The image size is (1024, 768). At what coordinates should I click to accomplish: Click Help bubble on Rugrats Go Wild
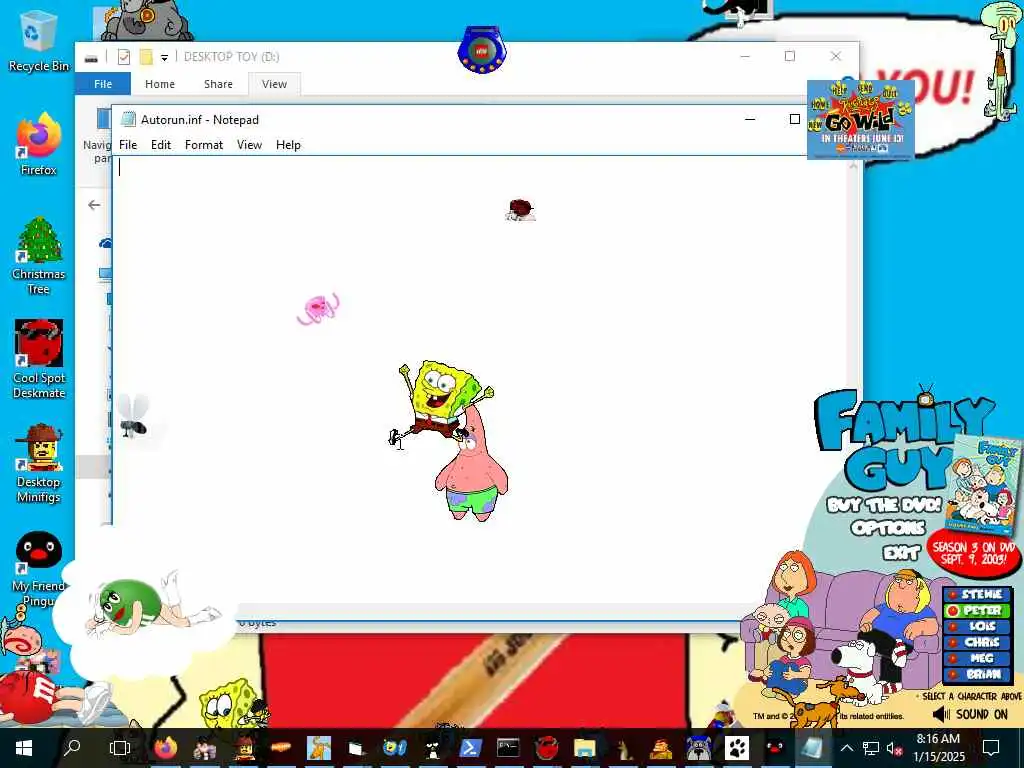[x=839, y=89]
